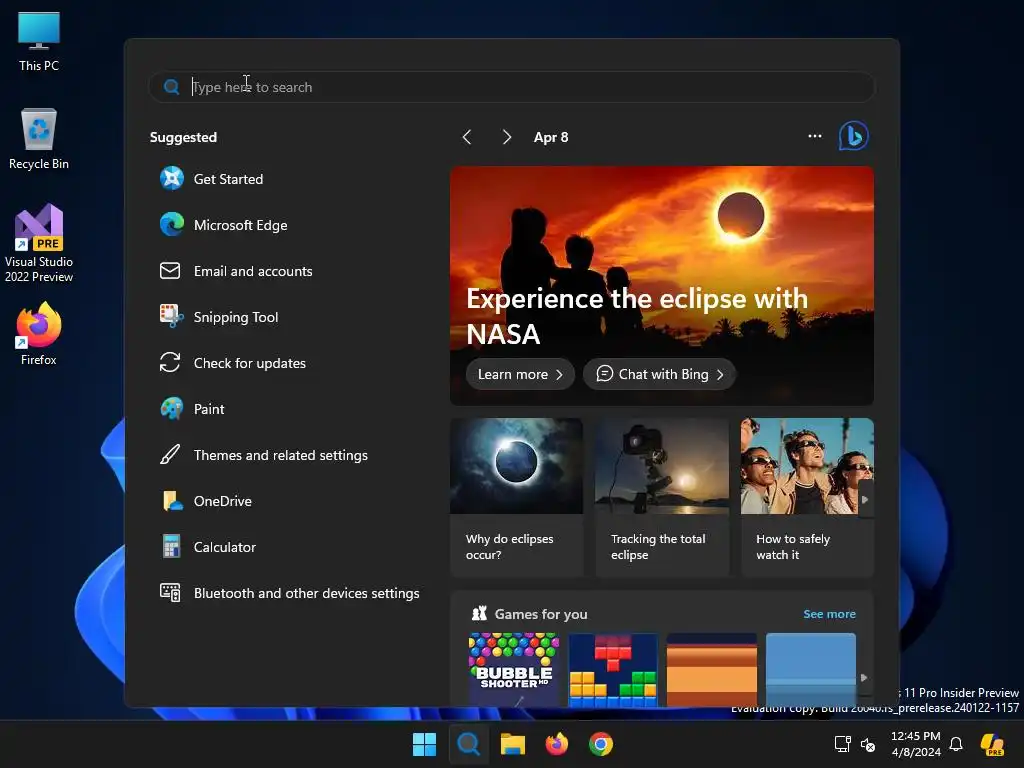The image size is (1024, 768).
Task: Open Experience the eclipse with NASA banner
Action: (x=662, y=285)
